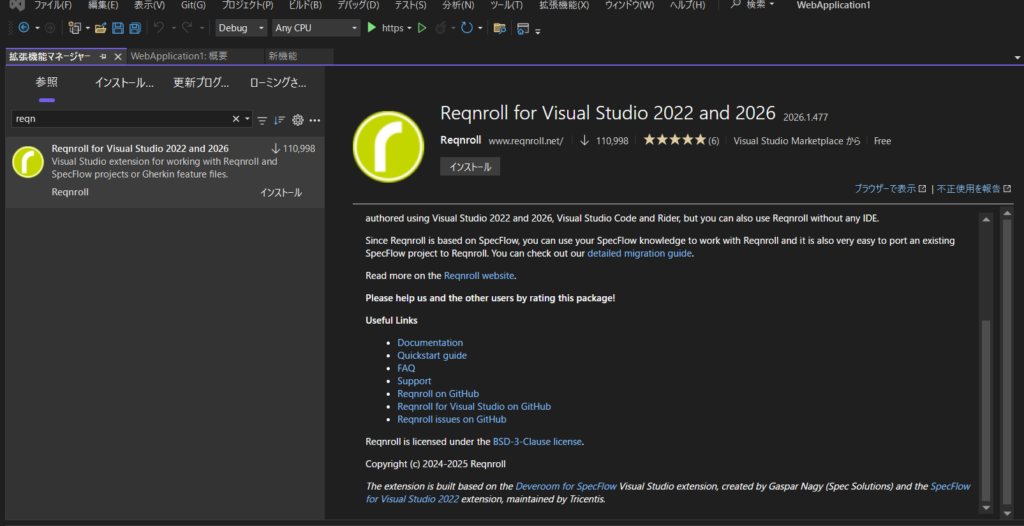The width and height of the screenshot is (1024, 526).
Task: Clear the extension search text with X
Action: 237,119
